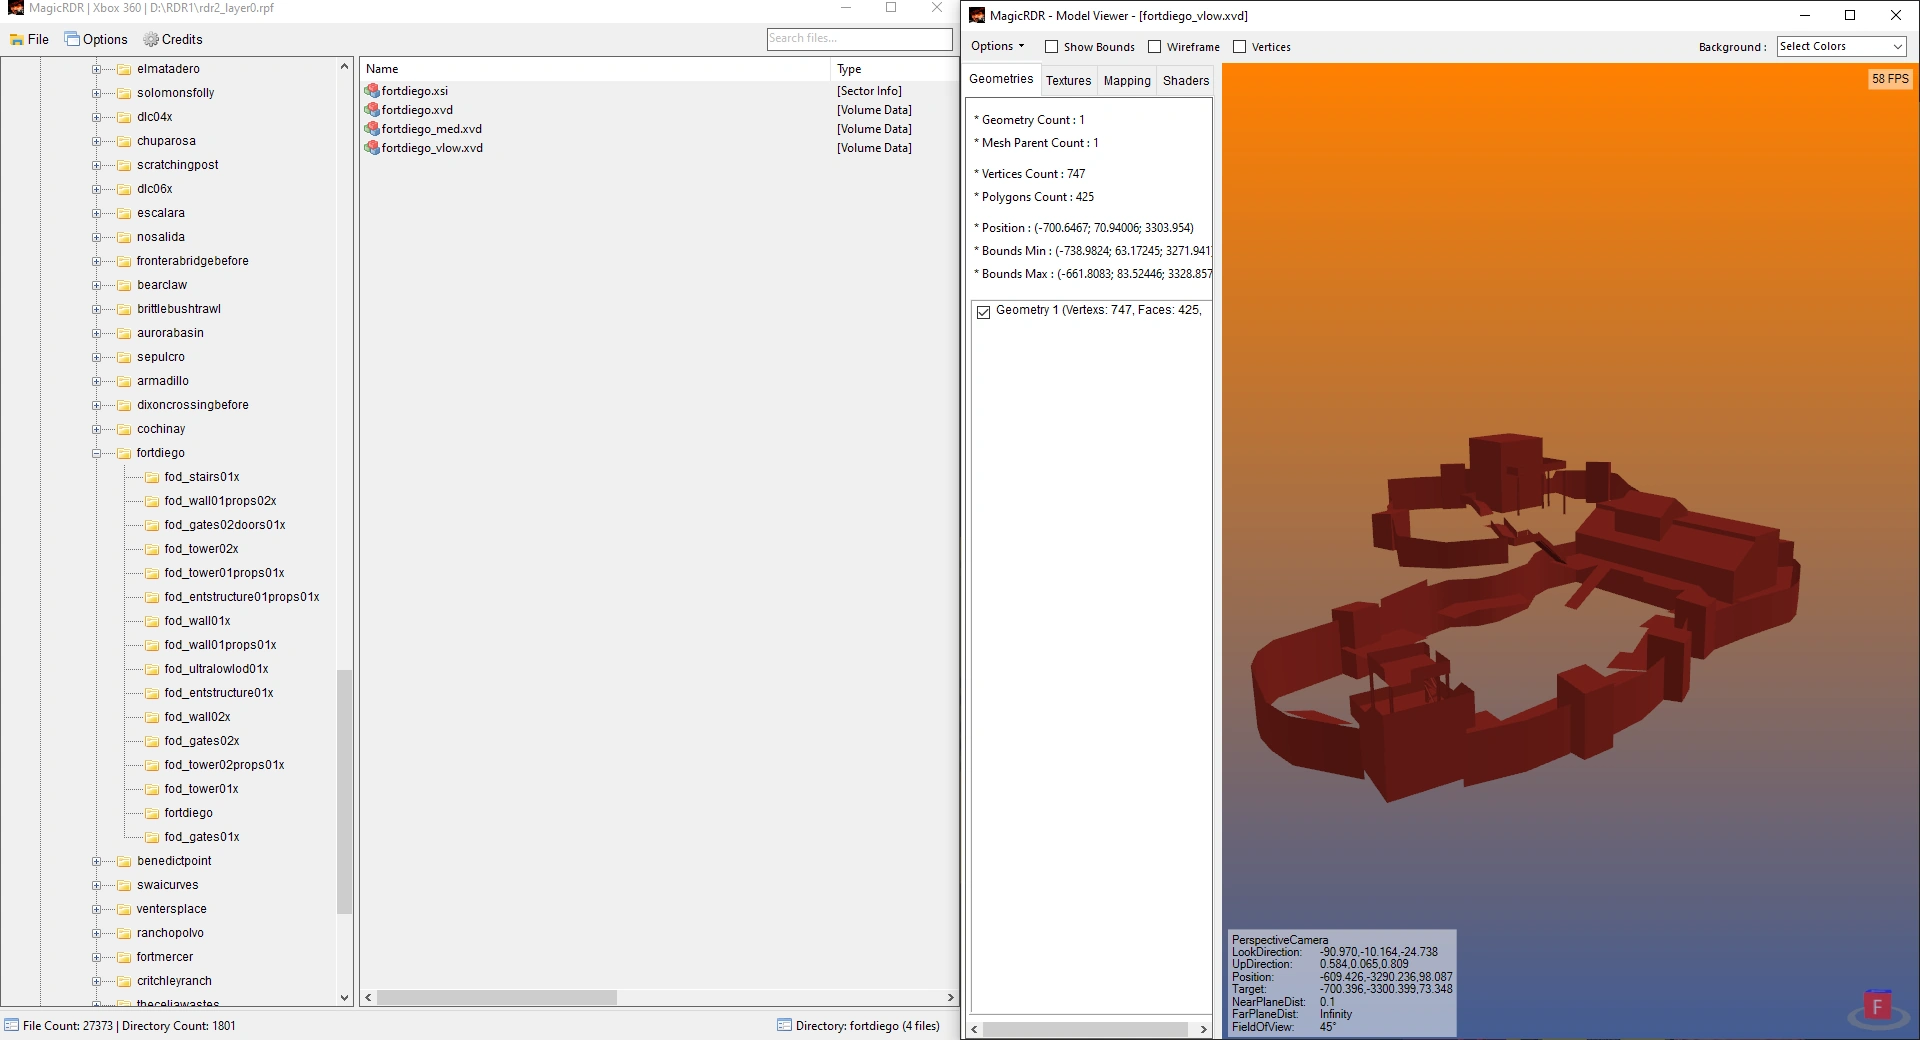Open the File menu

click(x=29, y=40)
